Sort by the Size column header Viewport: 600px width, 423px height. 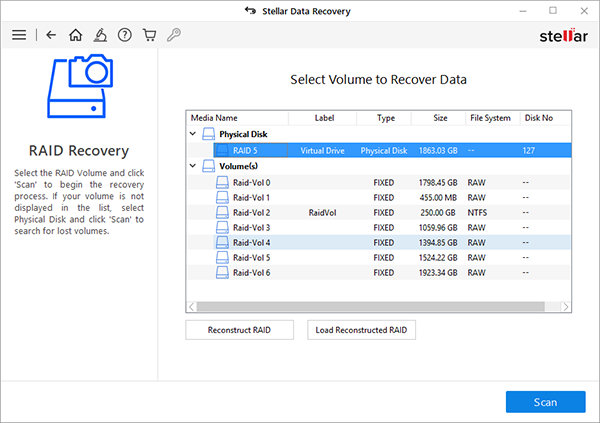[439, 118]
